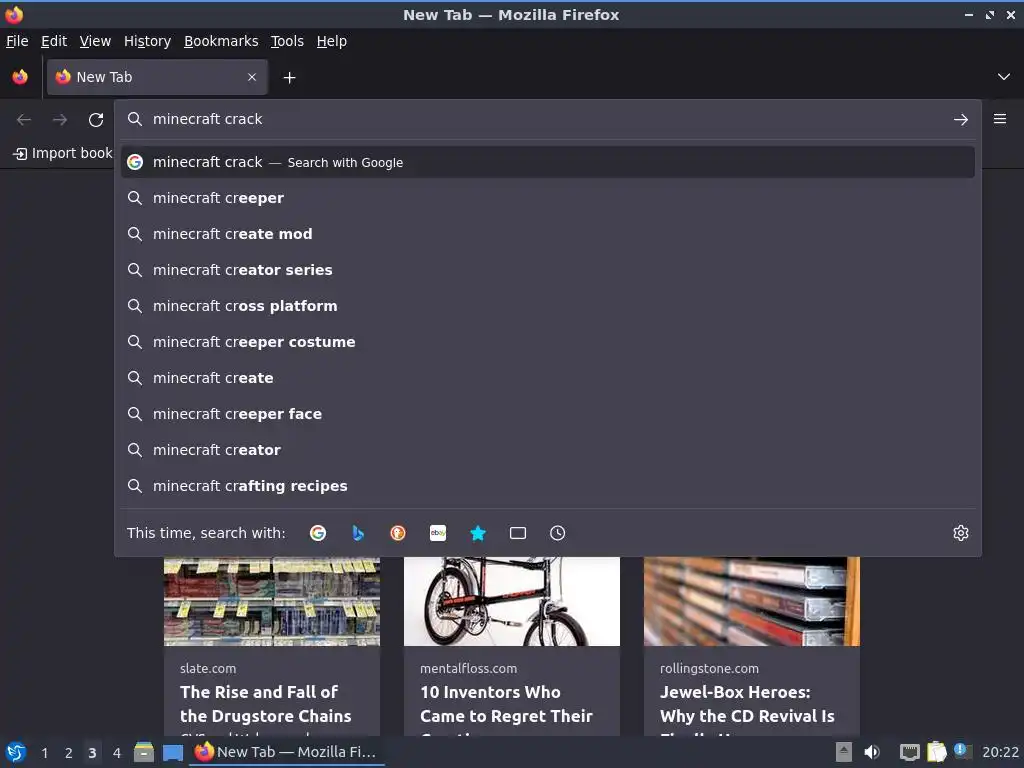Search this time with Bing icon
This screenshot has height=768, width=1024.
(358, 533)
